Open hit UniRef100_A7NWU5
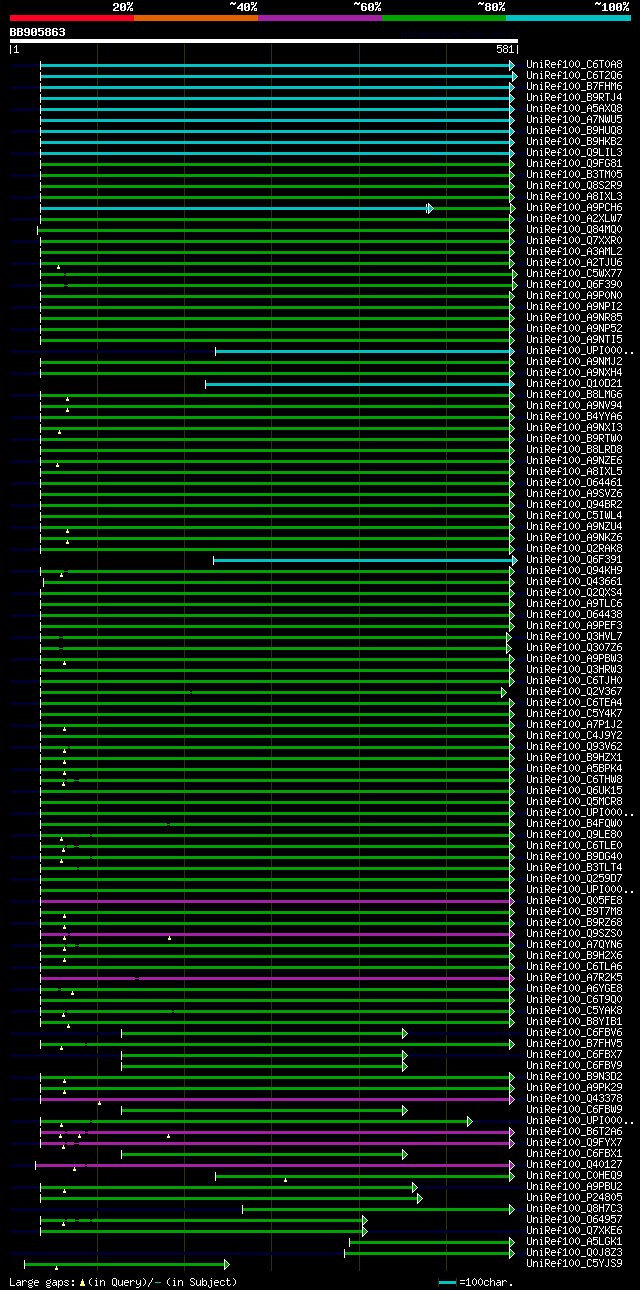 coord(574,119)
